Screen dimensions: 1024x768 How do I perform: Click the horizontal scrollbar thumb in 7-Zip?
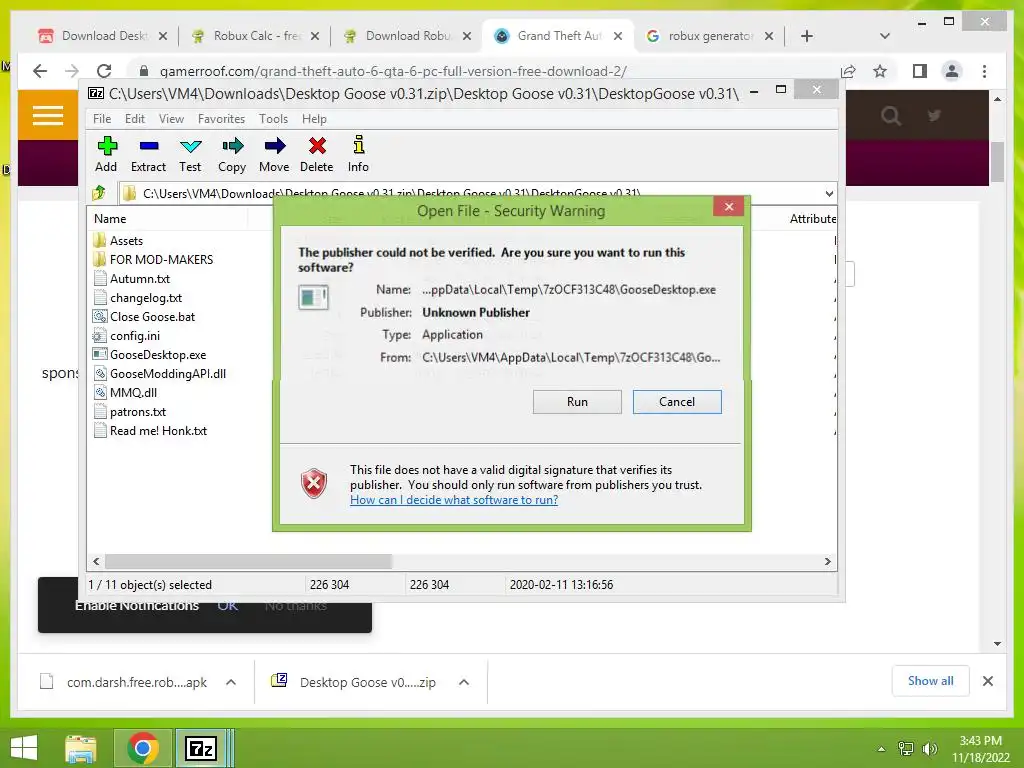[248, 562]
